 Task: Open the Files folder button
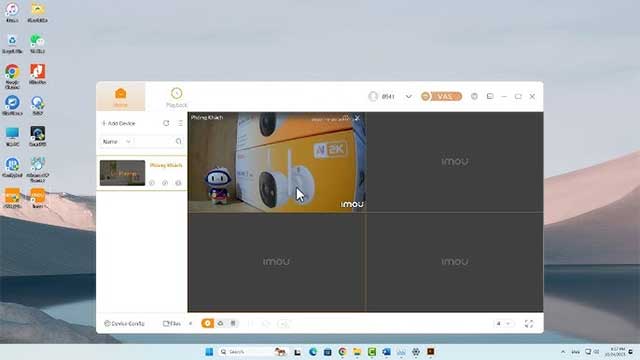tap(172, 323)
